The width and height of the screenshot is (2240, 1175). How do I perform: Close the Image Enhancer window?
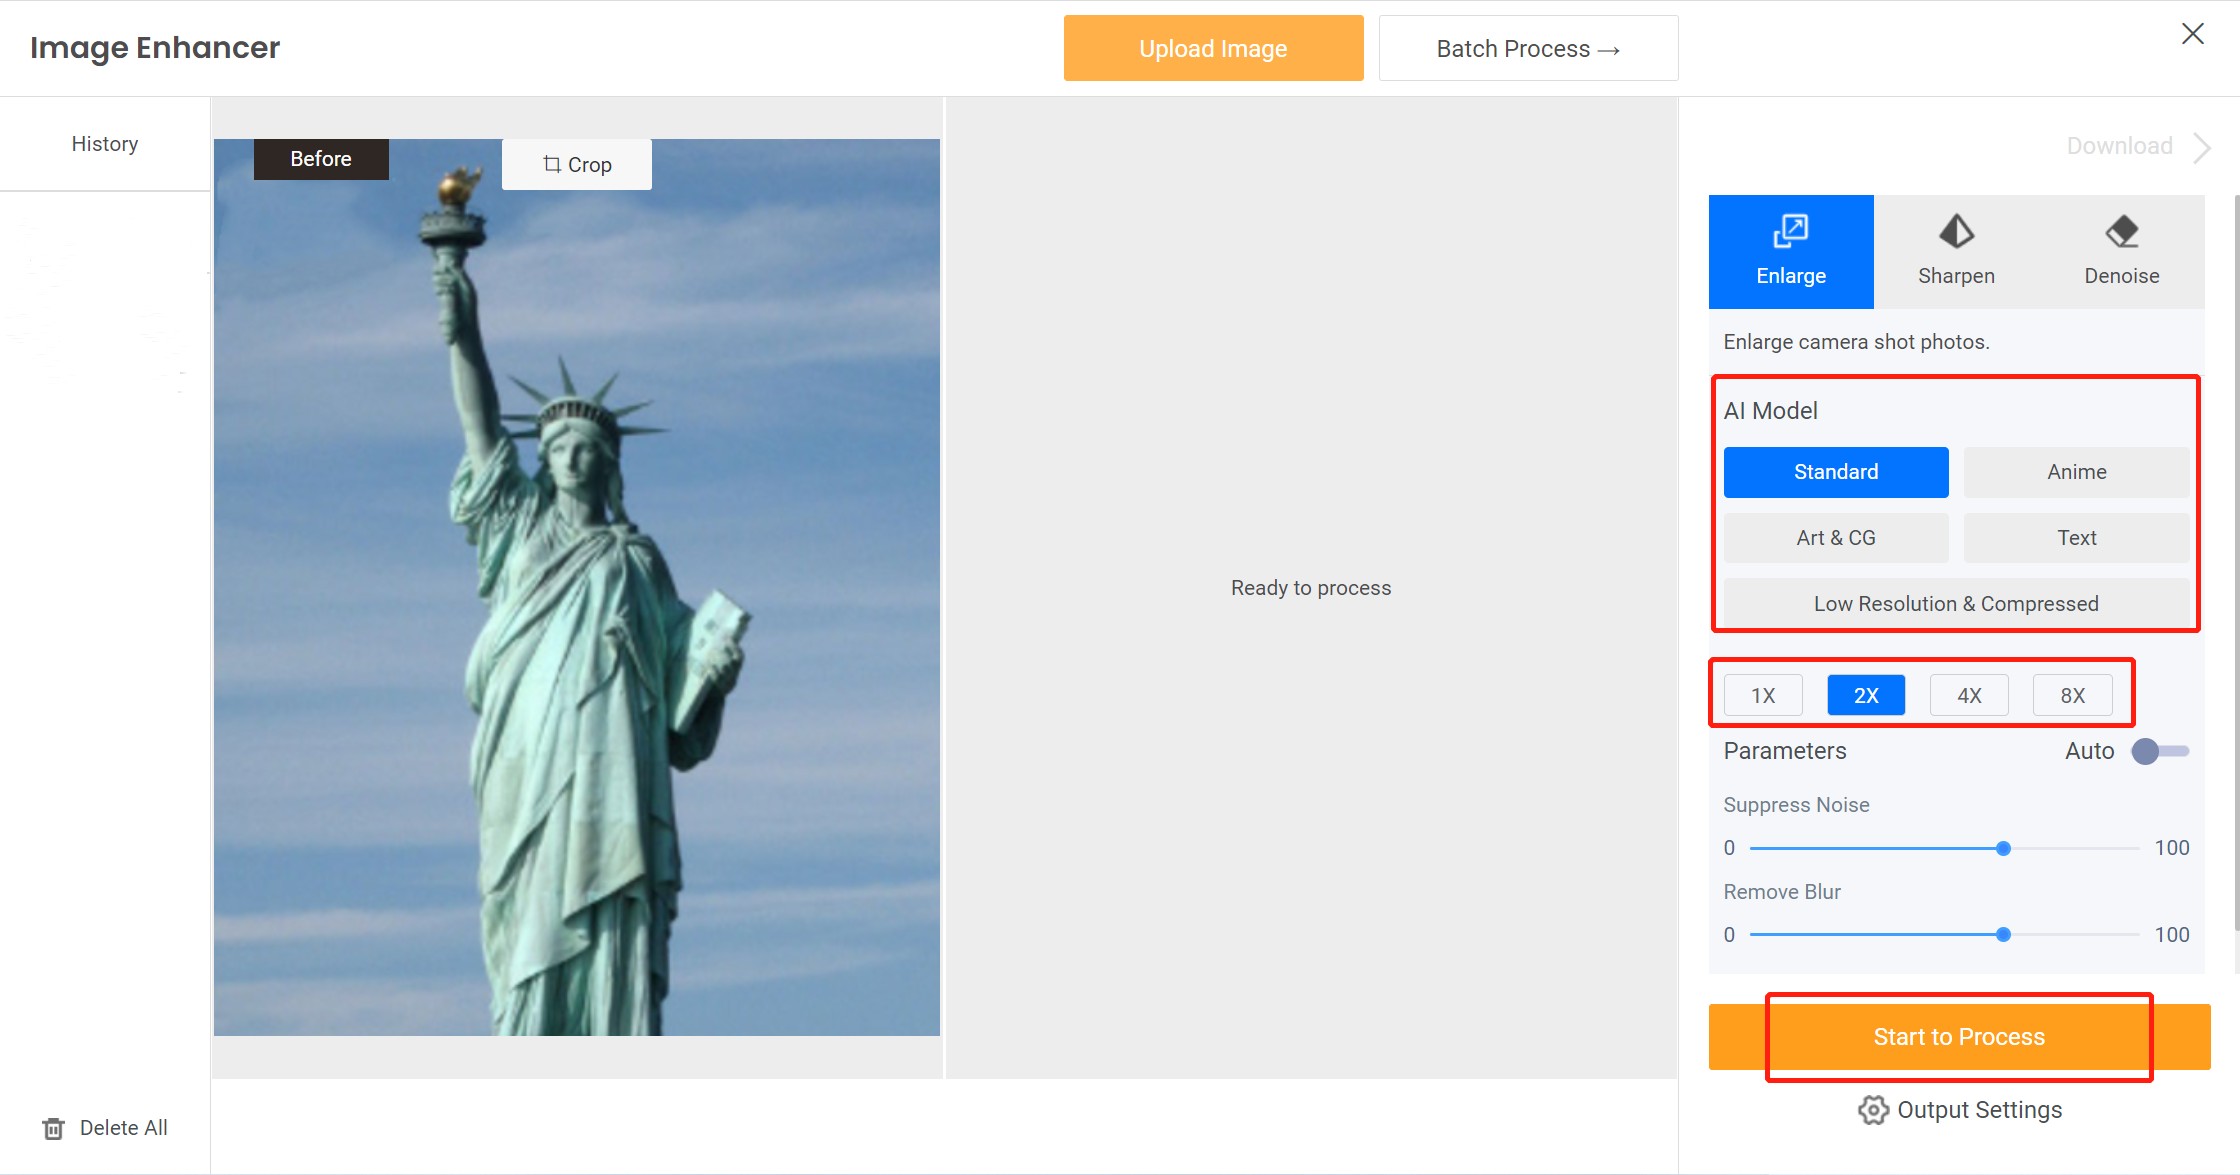click(x=2192, y=34)
